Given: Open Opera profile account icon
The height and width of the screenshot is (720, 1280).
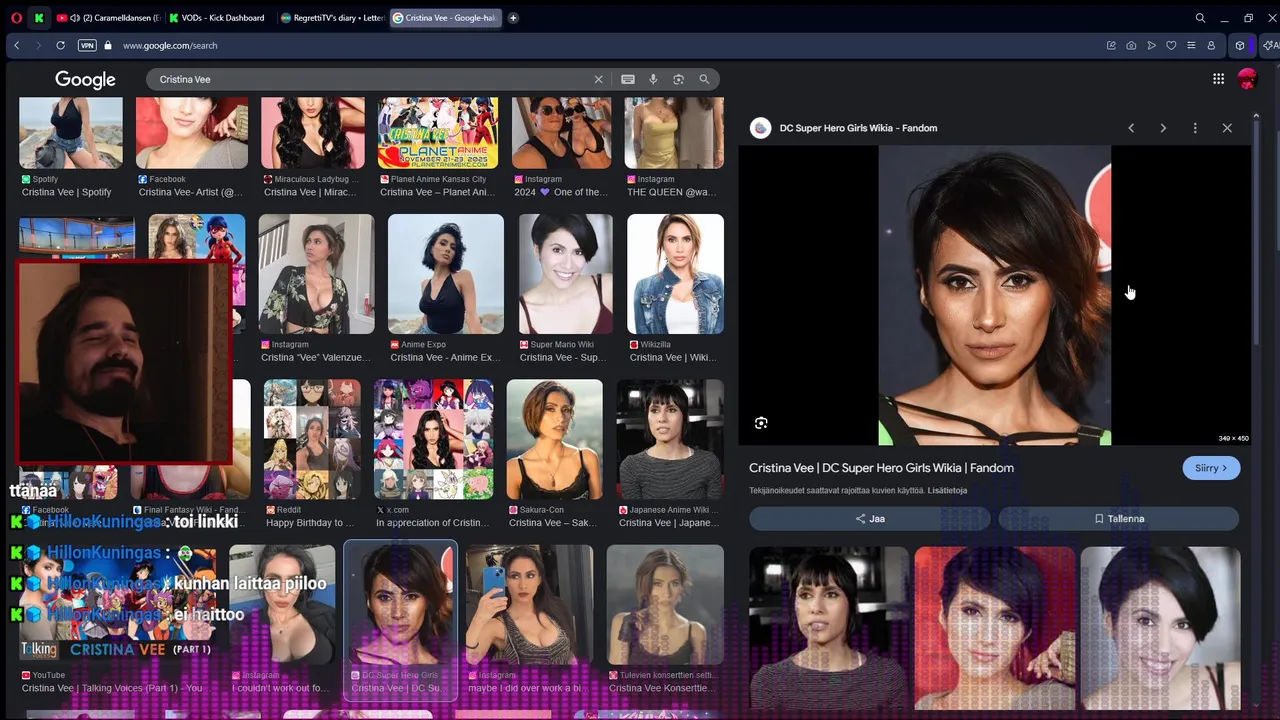Looking at the screenshot, I should (x=1211, y=45).
